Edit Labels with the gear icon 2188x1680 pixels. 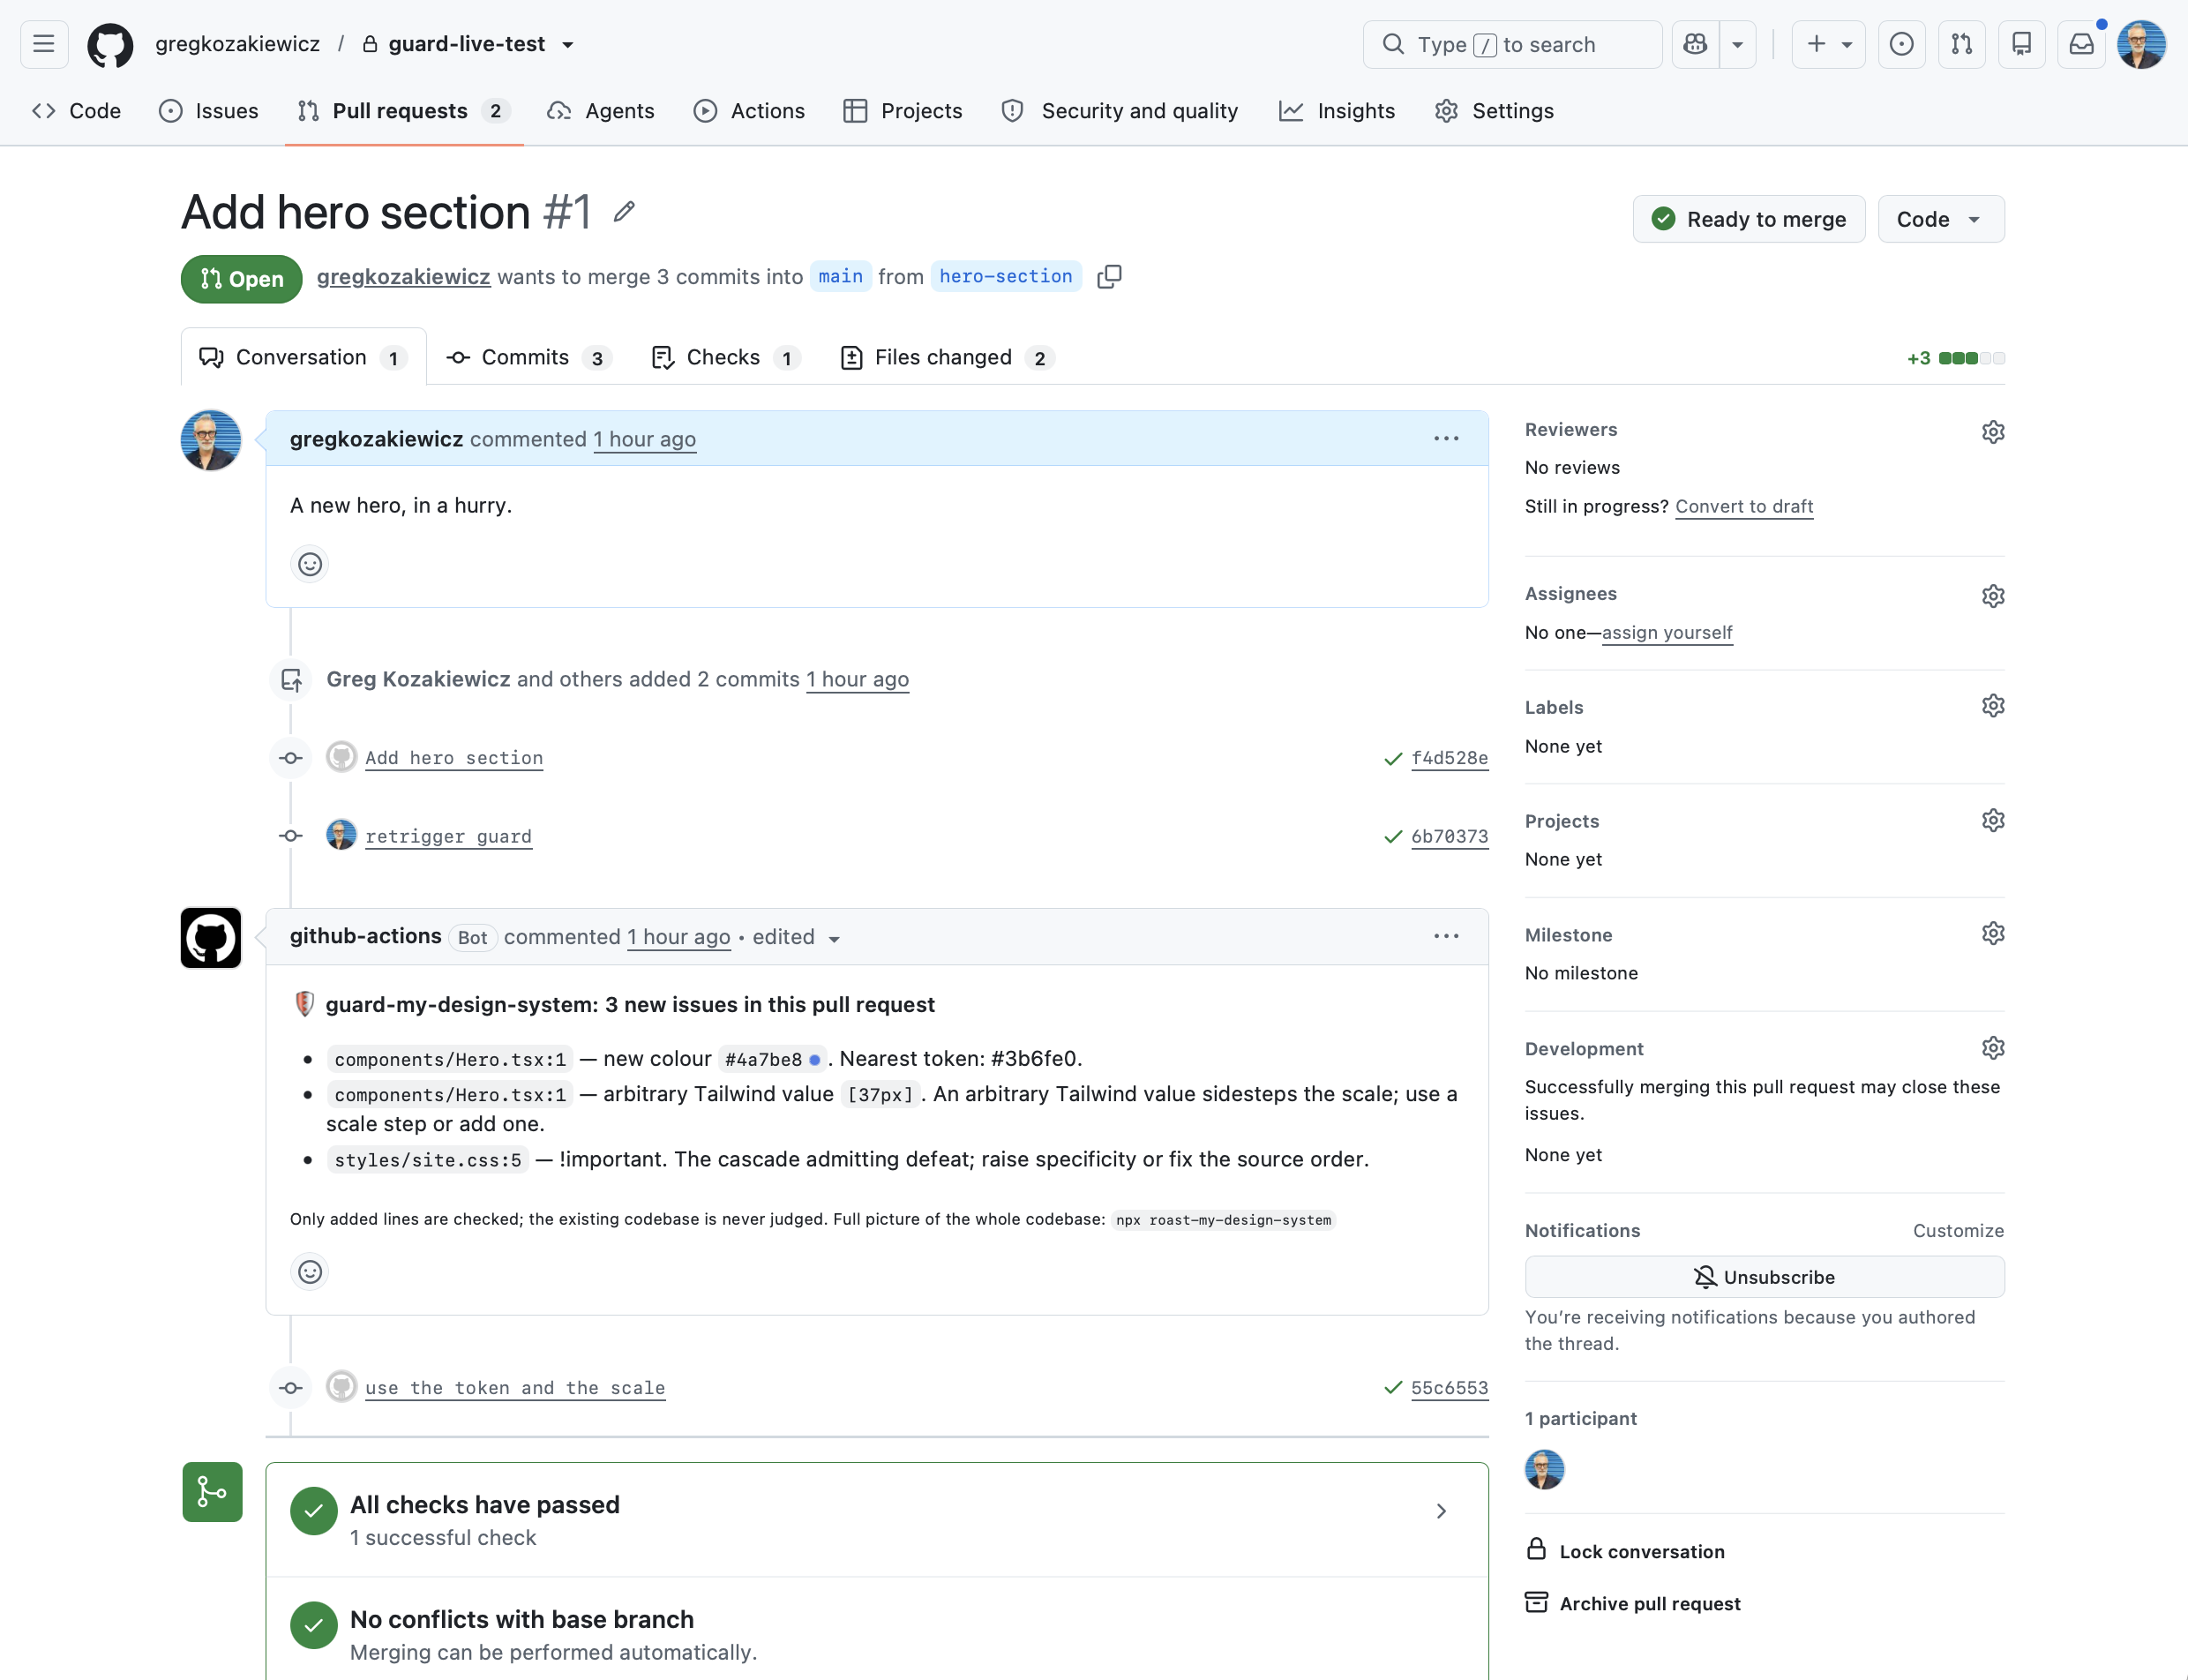click(1992, 706)
